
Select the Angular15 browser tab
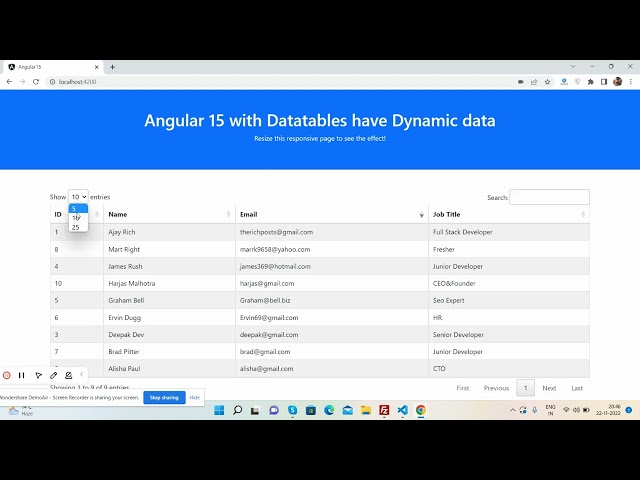click(x=53, y=67)
